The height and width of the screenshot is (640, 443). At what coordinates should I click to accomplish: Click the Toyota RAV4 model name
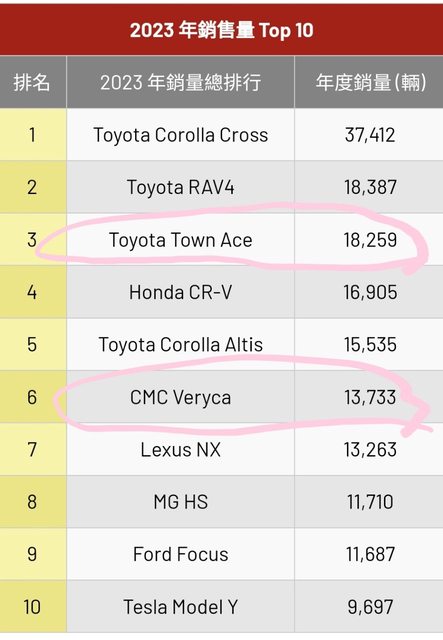pyautogui.click(x=180, y=187)
